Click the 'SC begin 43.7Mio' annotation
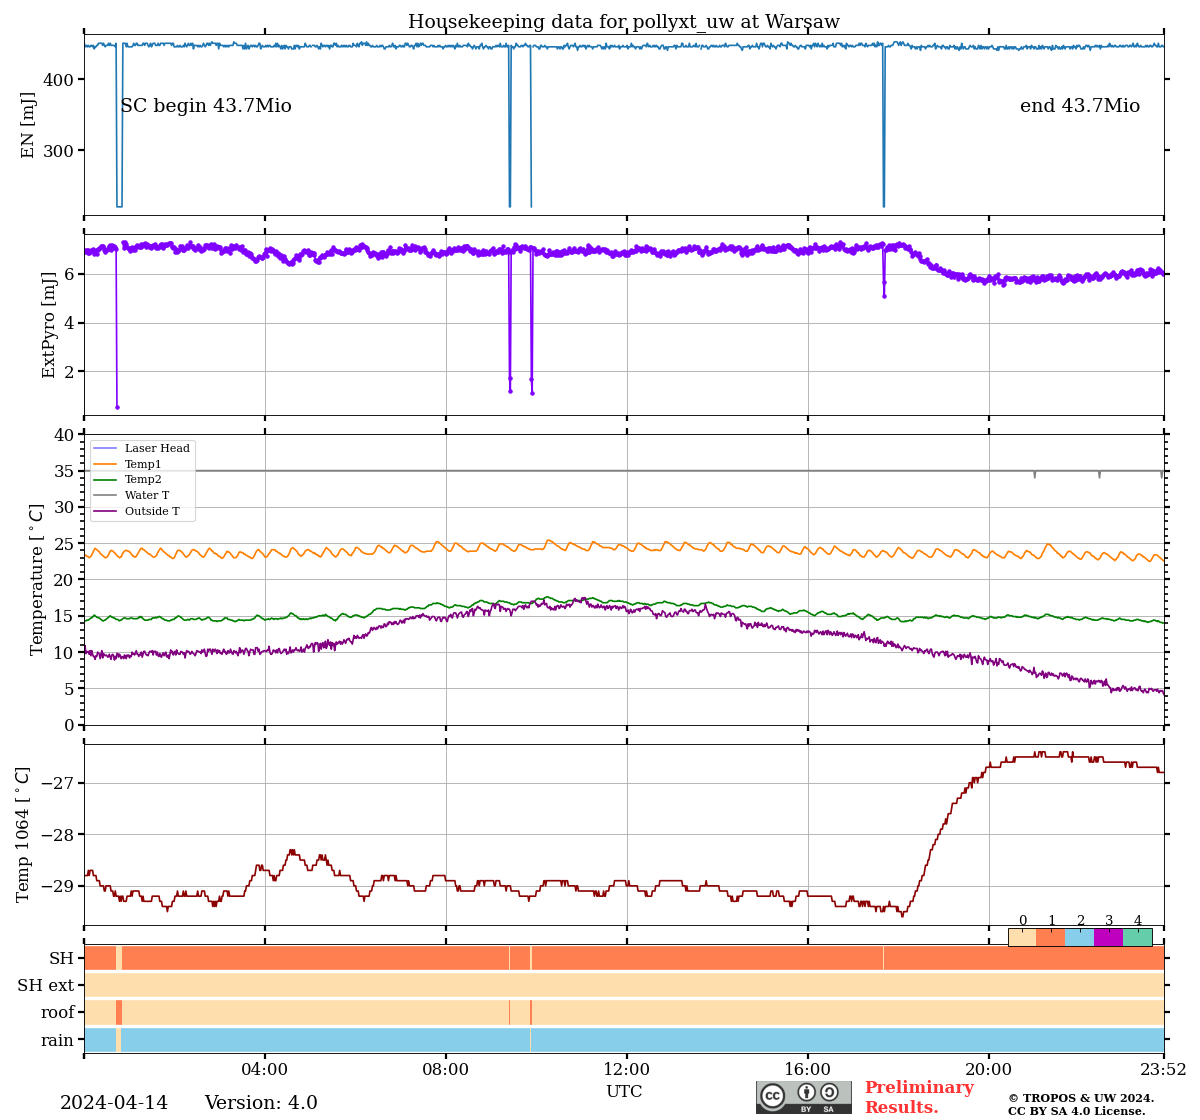This screenshot has width=1200, height=1120. [206, 106]
